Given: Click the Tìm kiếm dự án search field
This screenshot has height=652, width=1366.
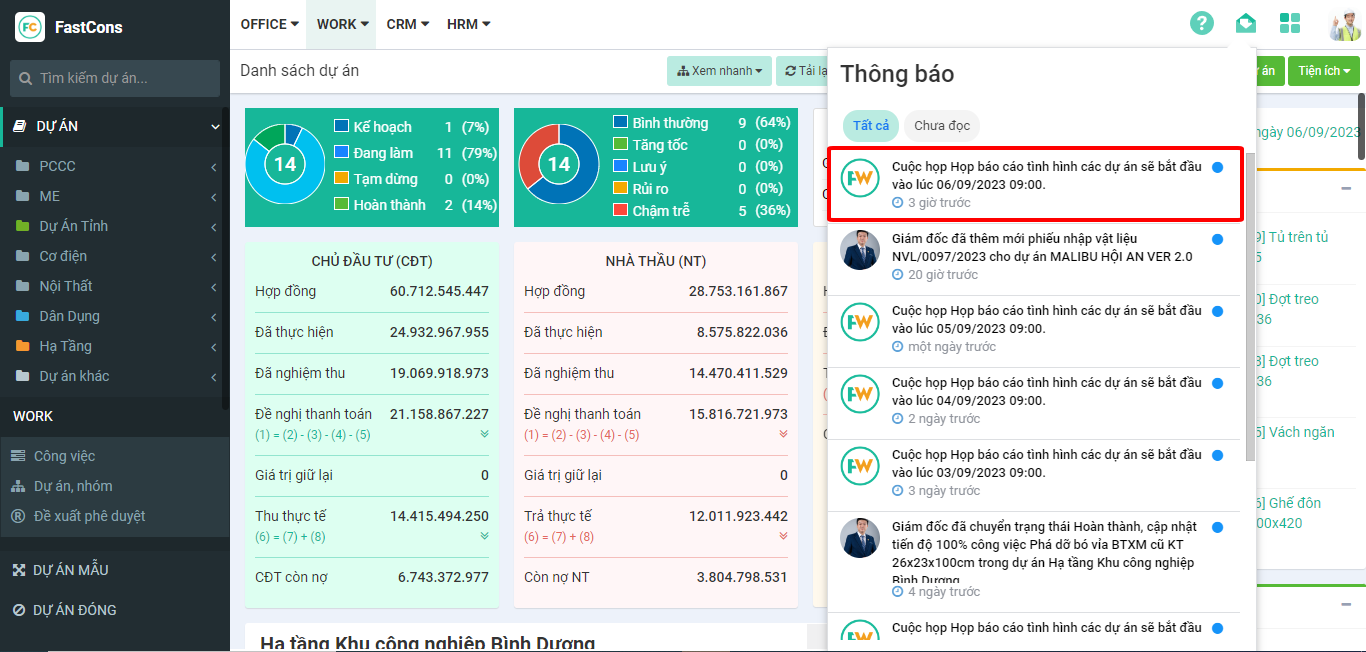Looking at the screenshot, I should 115,78.
